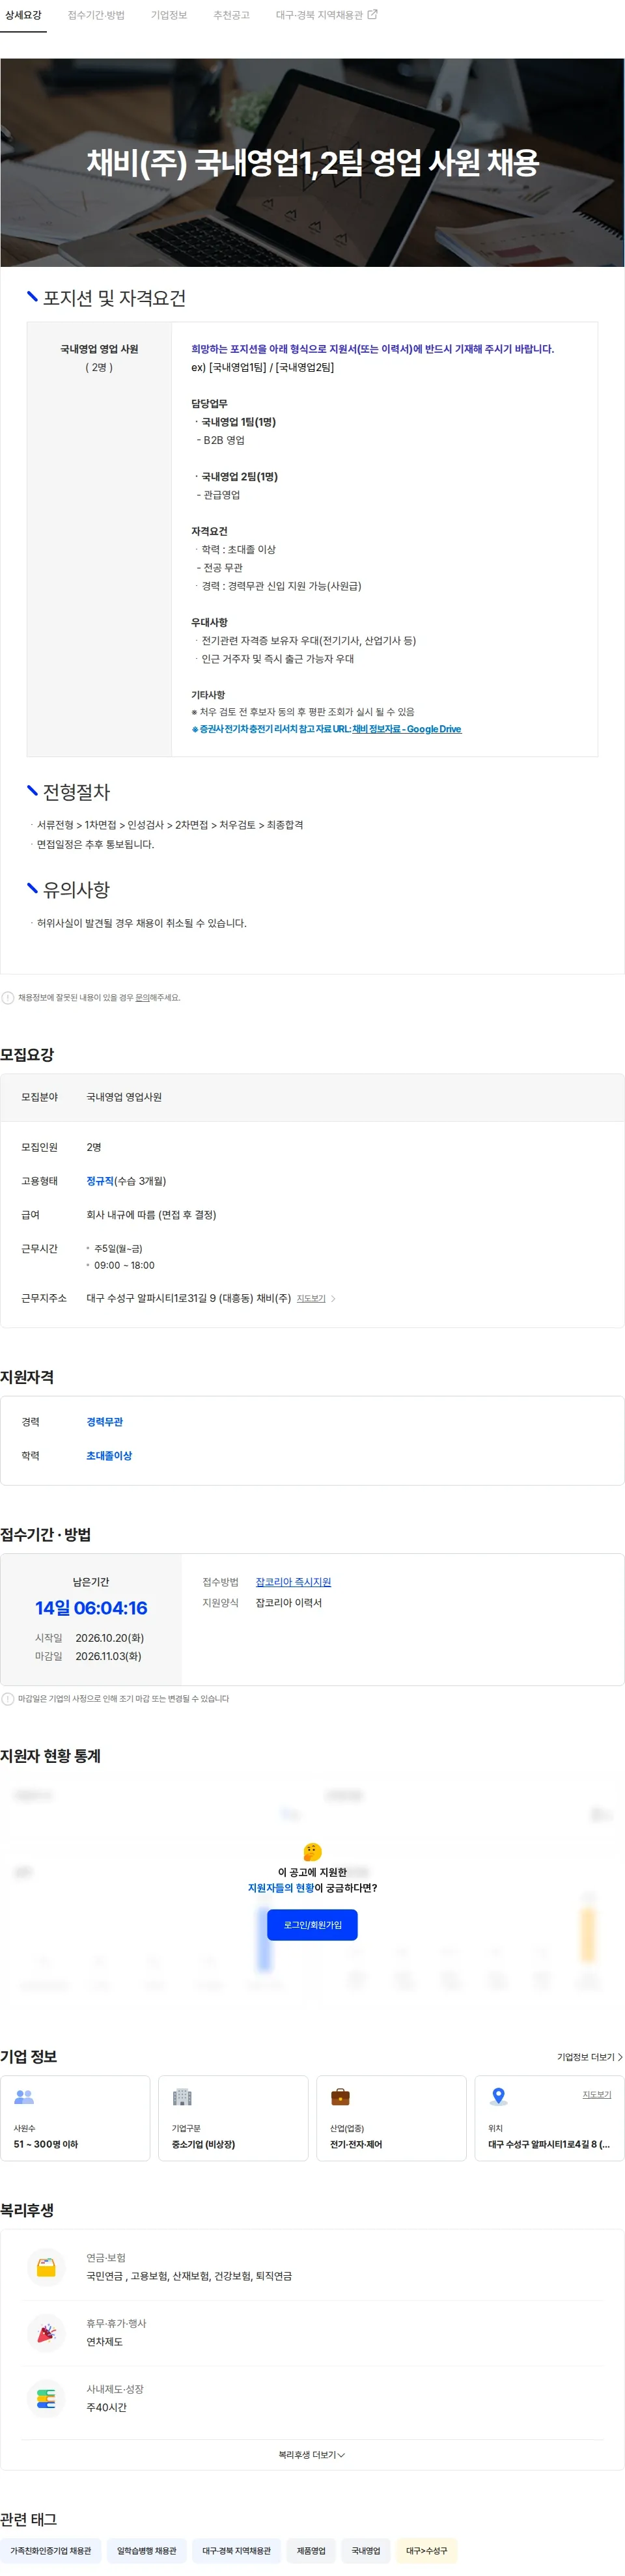Click the 기업구분 building icon
Viewport: 625px width, 2576px height.
tap(182, 2097)
